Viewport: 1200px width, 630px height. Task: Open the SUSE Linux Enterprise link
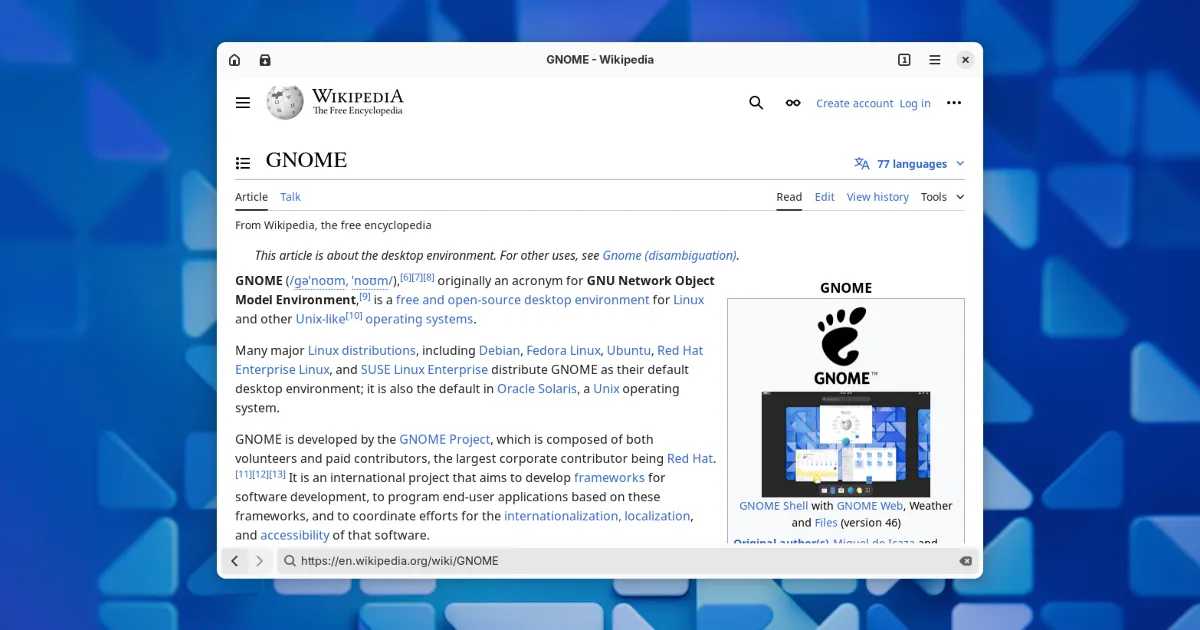pos(424,370)
